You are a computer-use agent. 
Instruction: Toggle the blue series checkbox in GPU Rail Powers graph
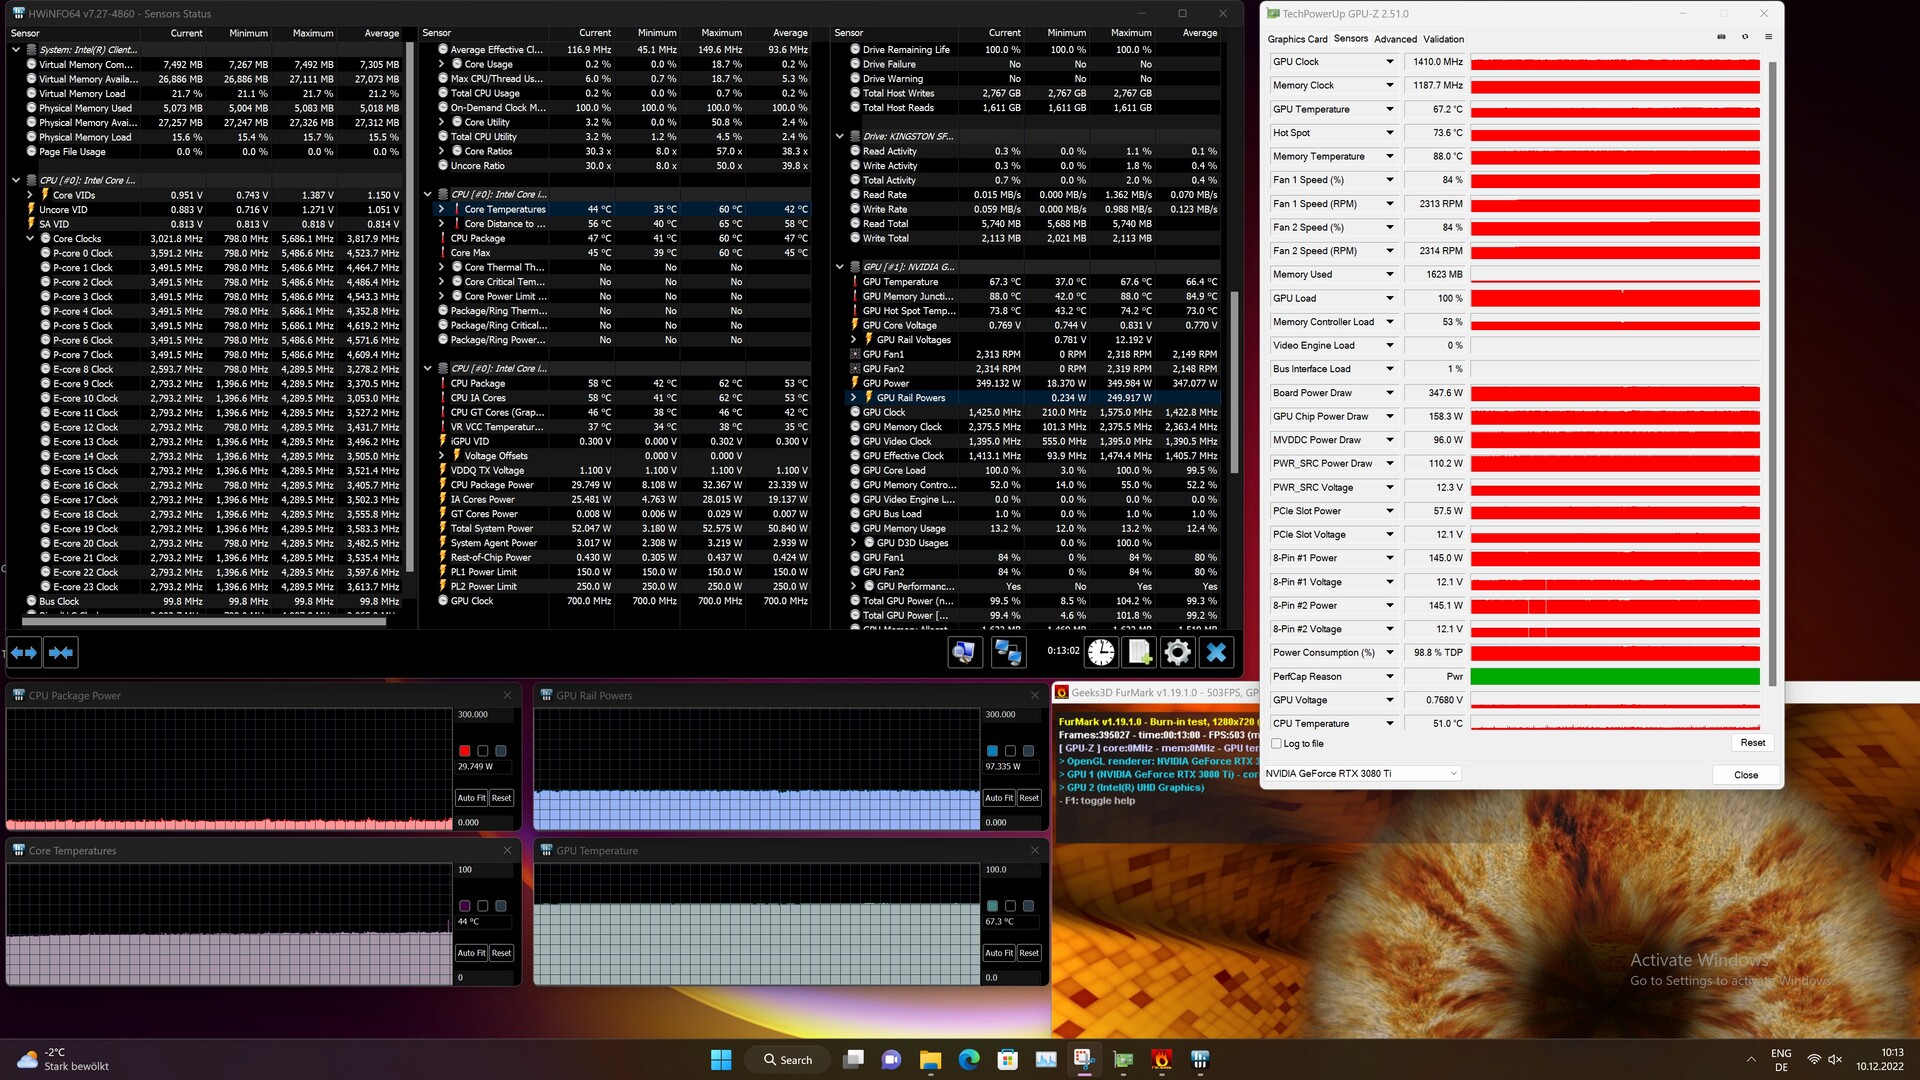pos(992,751)
